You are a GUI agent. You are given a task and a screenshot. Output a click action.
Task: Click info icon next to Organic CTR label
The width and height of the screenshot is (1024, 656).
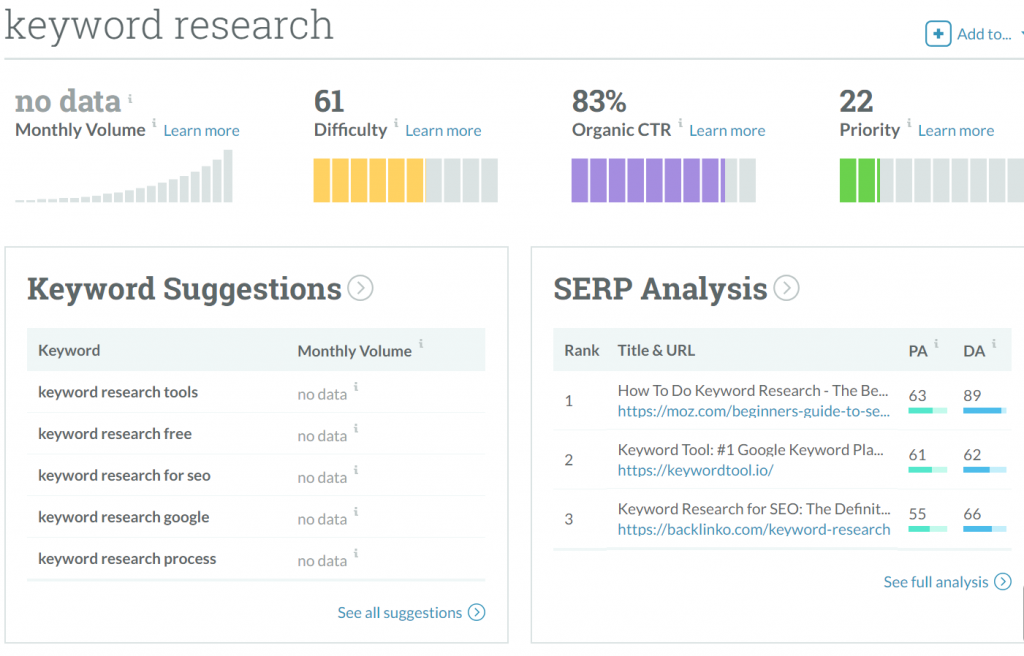click(x=680, y=124)
